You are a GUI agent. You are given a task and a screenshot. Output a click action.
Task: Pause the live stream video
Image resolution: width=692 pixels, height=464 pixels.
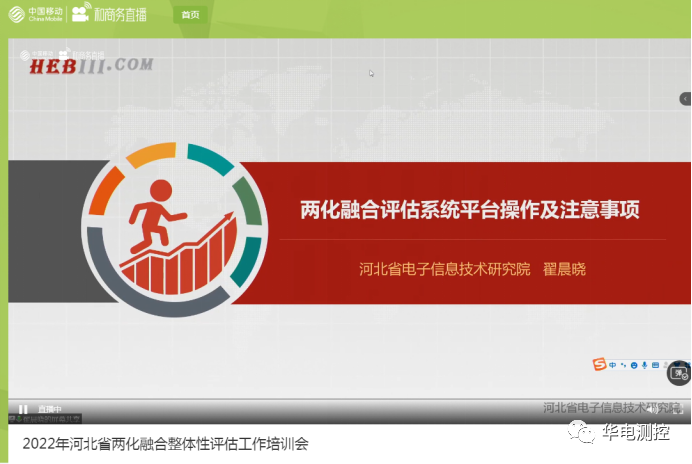point(22,409)
